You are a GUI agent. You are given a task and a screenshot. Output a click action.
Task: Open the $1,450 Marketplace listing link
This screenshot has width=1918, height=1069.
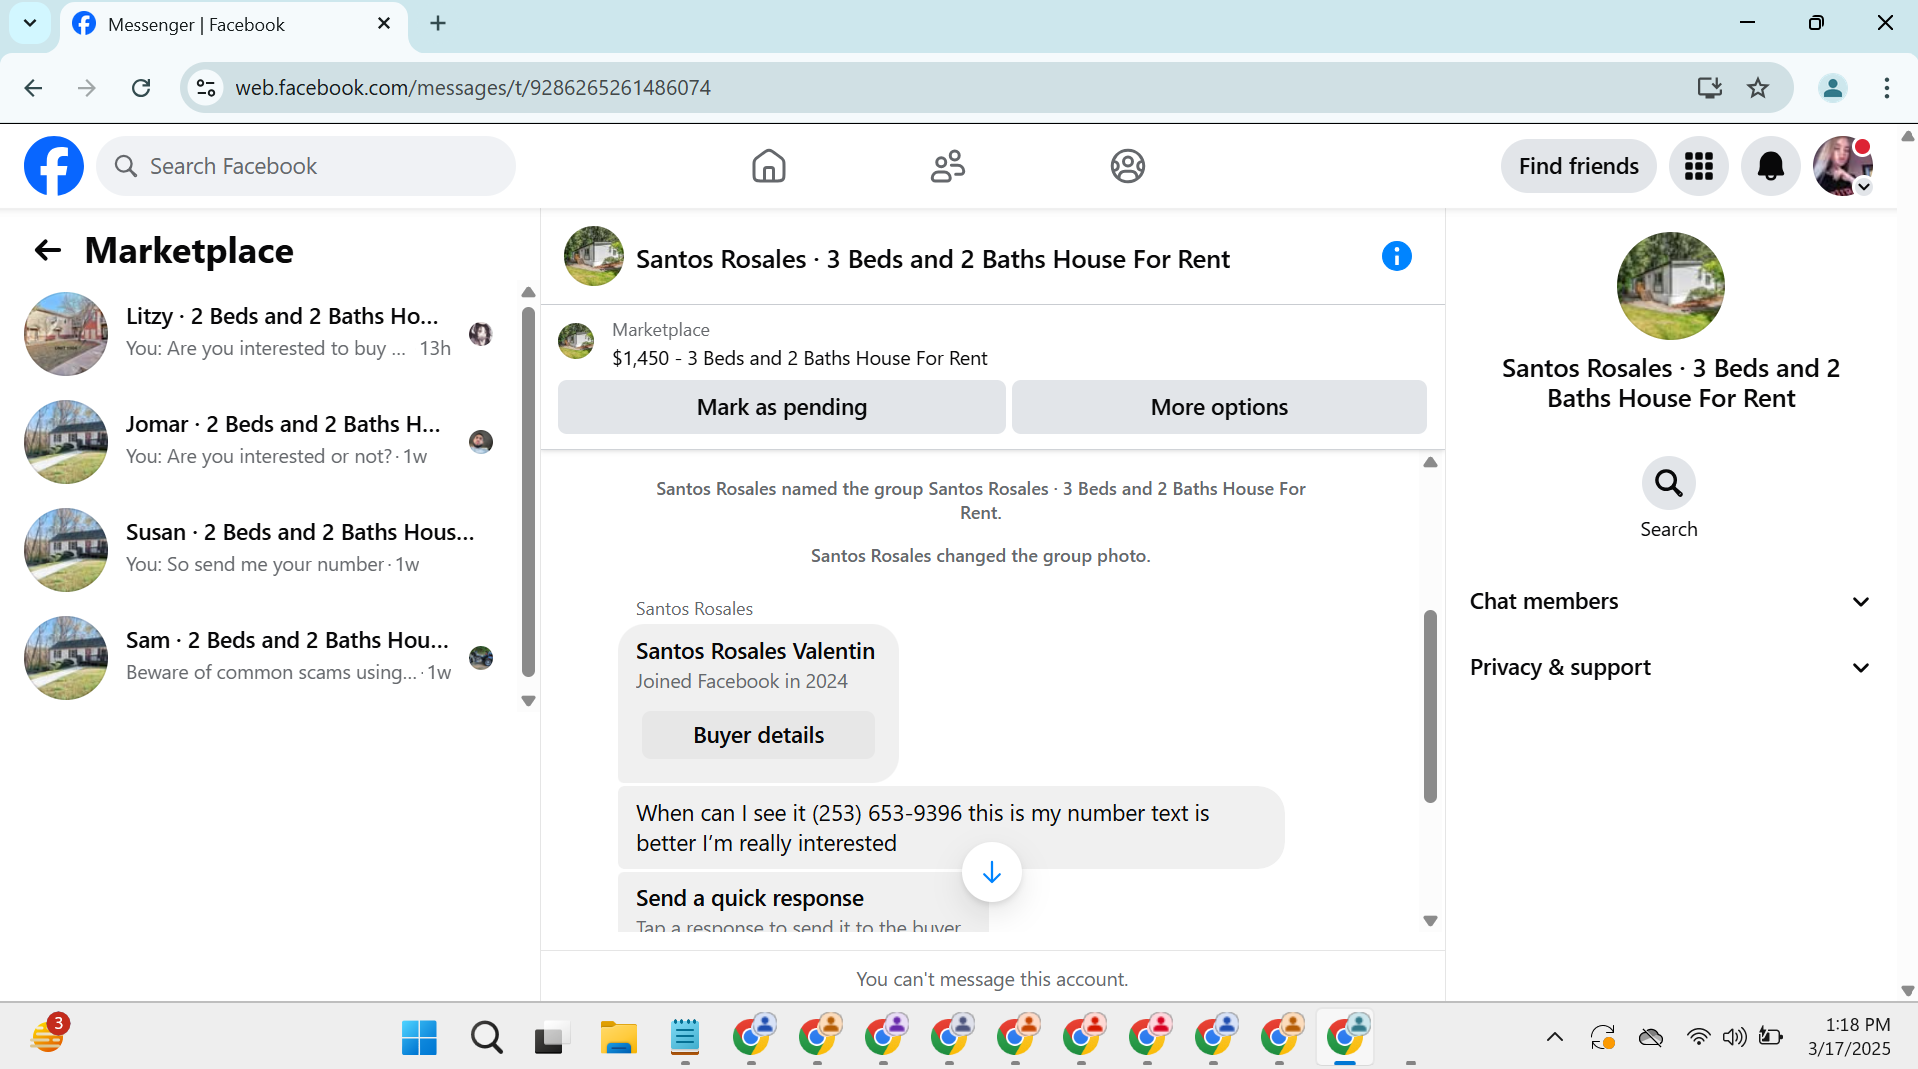tap(799, 358)
